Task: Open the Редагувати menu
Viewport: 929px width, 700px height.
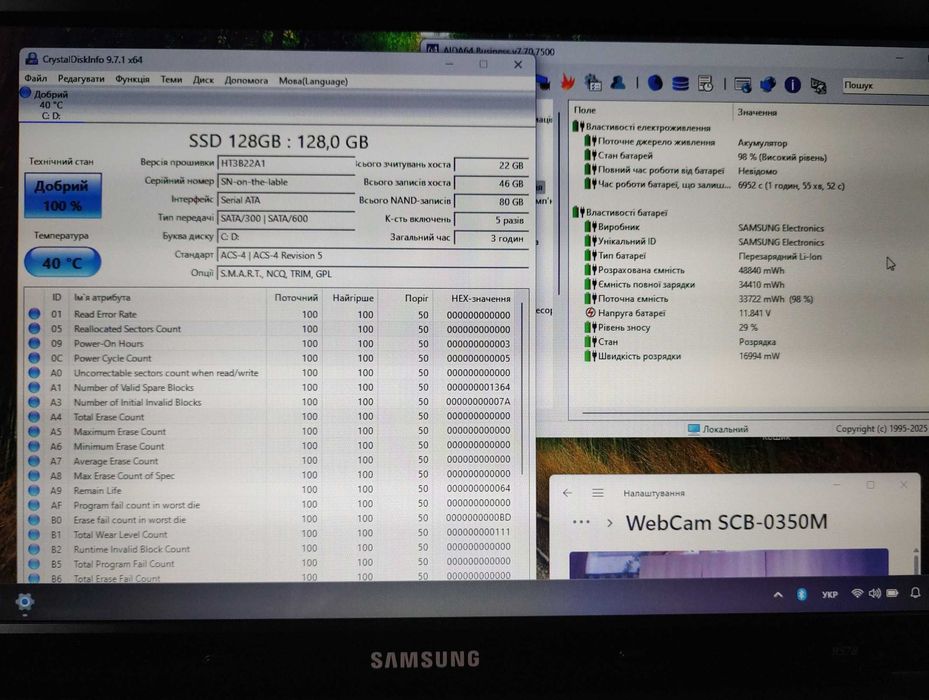Action: point(81,79)
